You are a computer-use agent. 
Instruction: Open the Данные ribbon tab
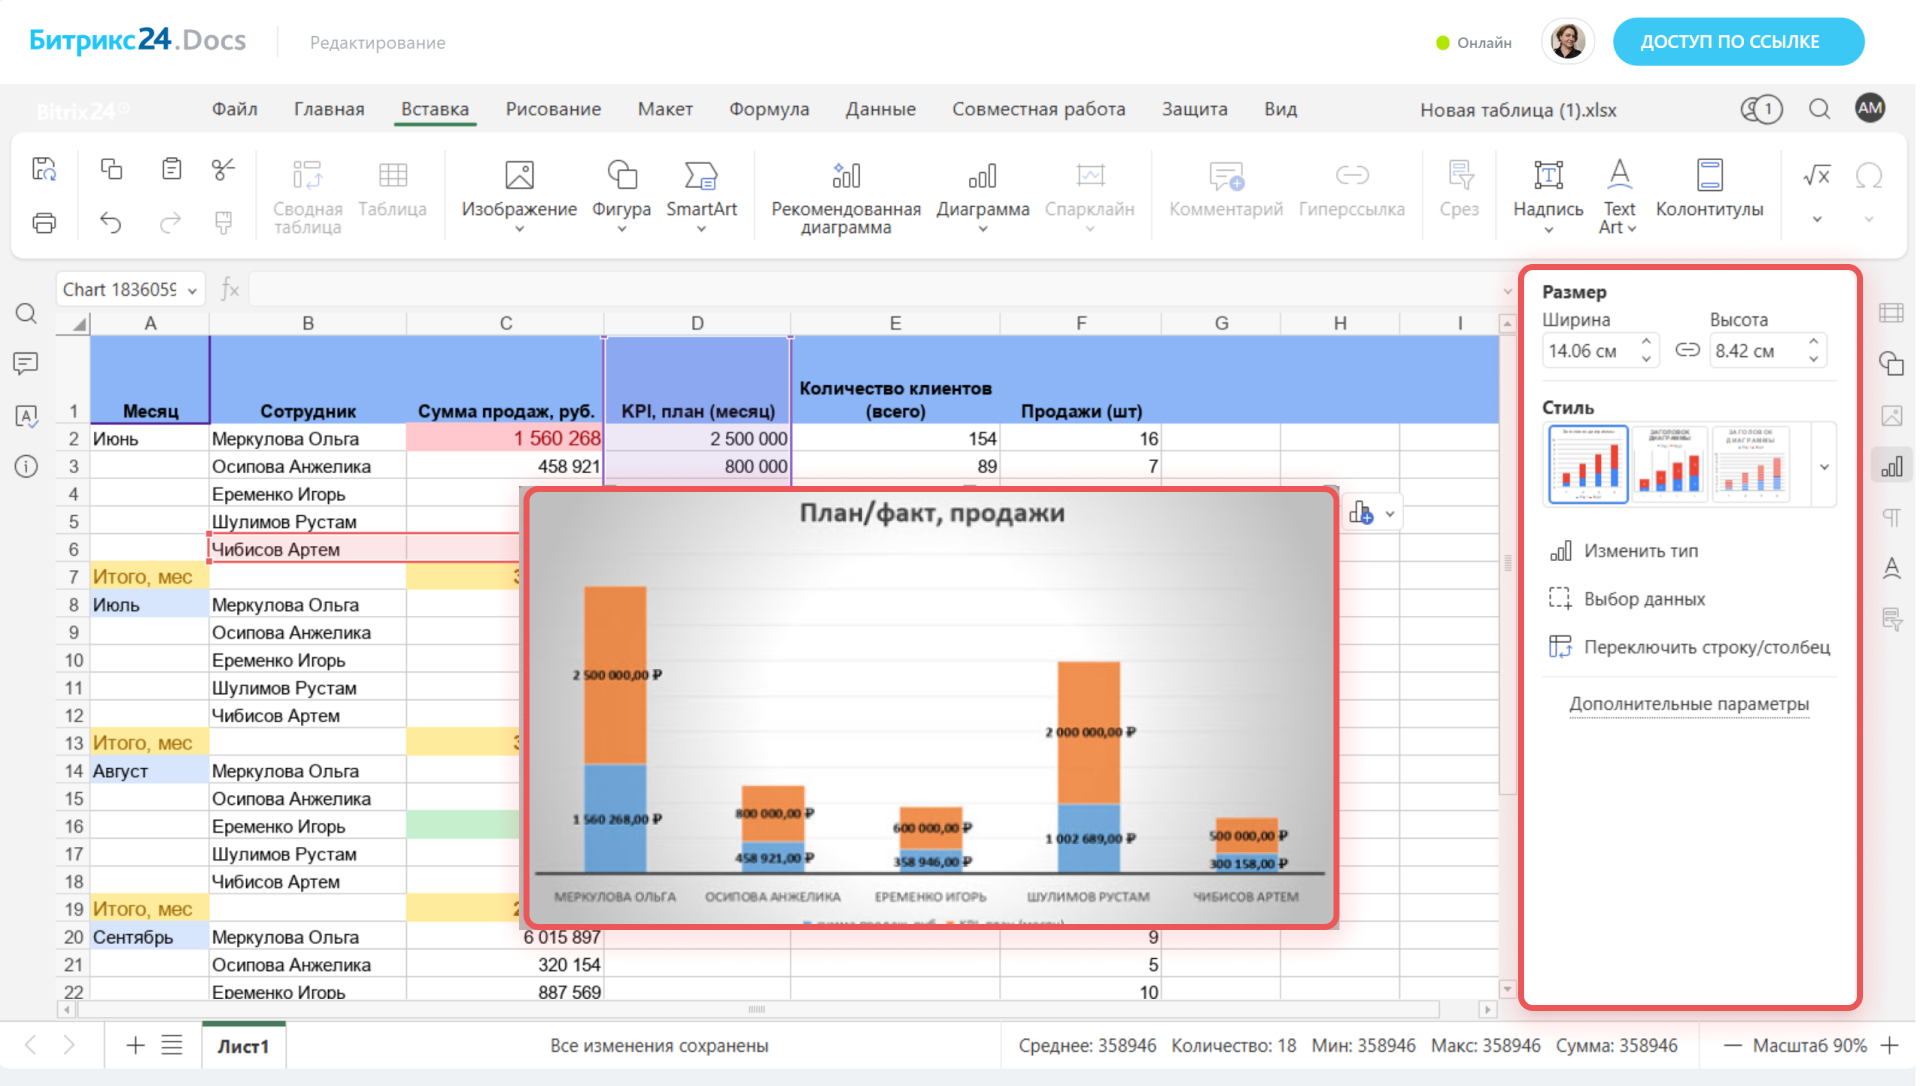point(880,109)
